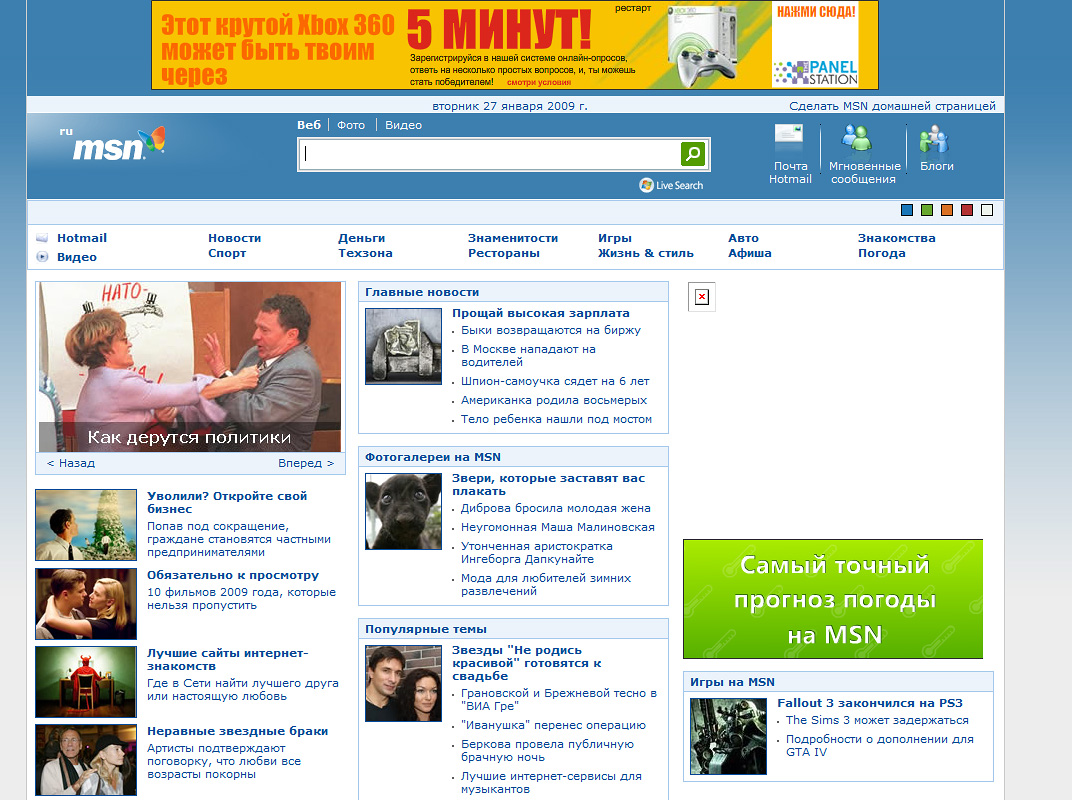Open the Мгновенные сообщения text link

pos(864,172)
